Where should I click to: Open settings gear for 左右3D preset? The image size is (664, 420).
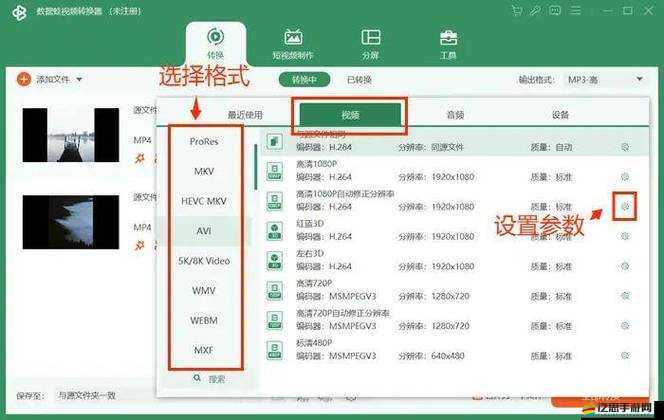[625, 266]
